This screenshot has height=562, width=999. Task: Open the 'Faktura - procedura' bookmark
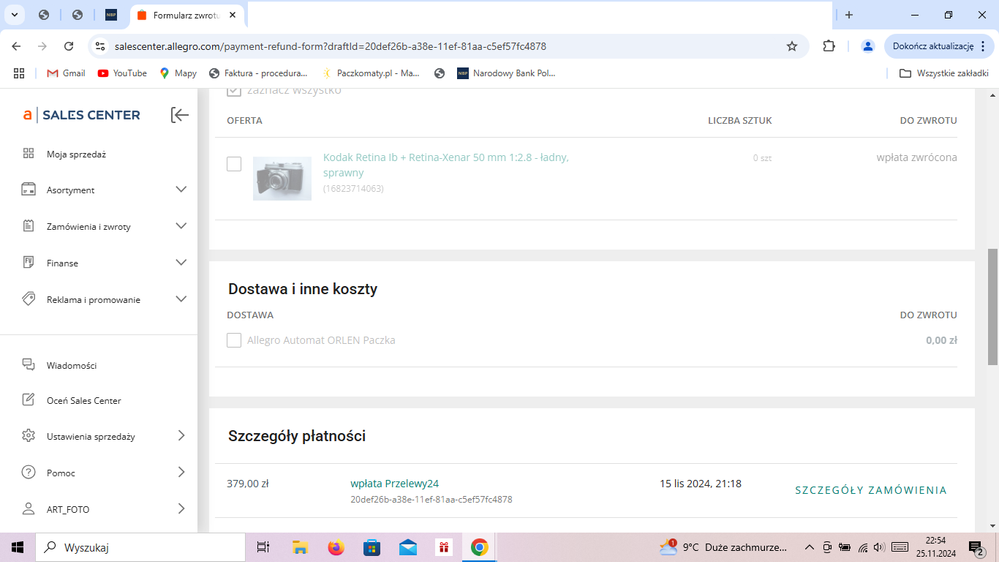tap(258, 73)
